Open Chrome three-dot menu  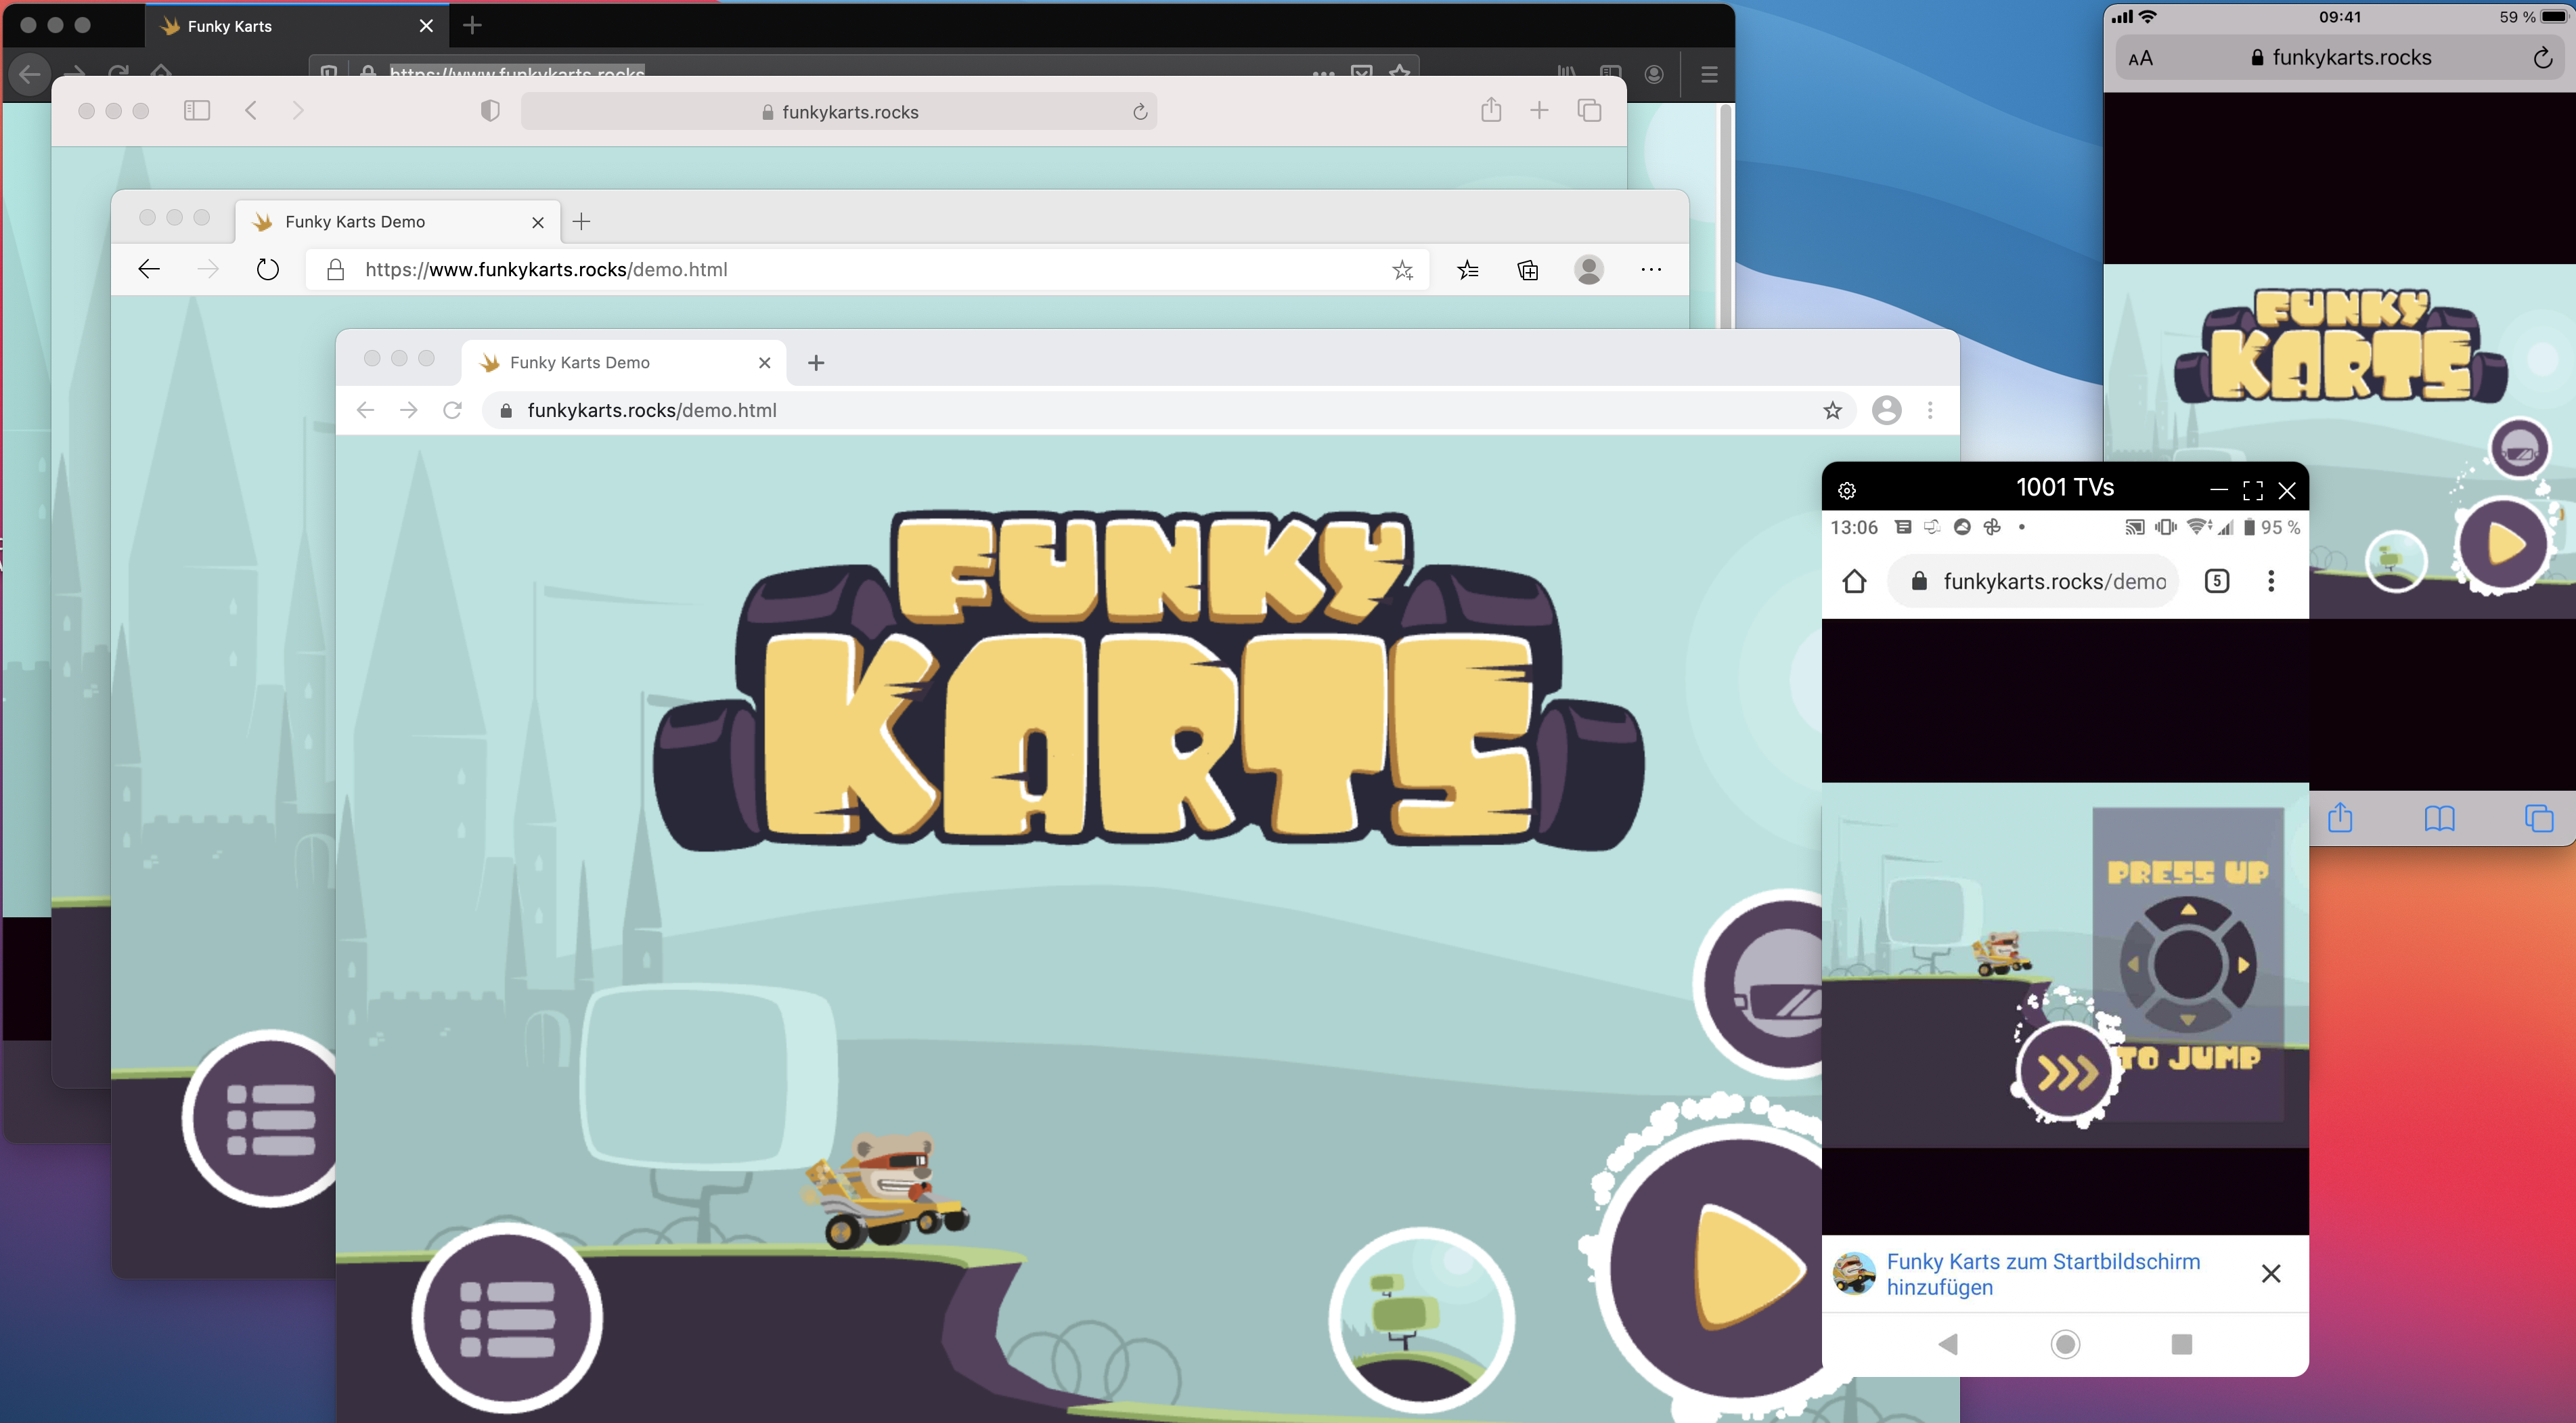(1930, 410)
